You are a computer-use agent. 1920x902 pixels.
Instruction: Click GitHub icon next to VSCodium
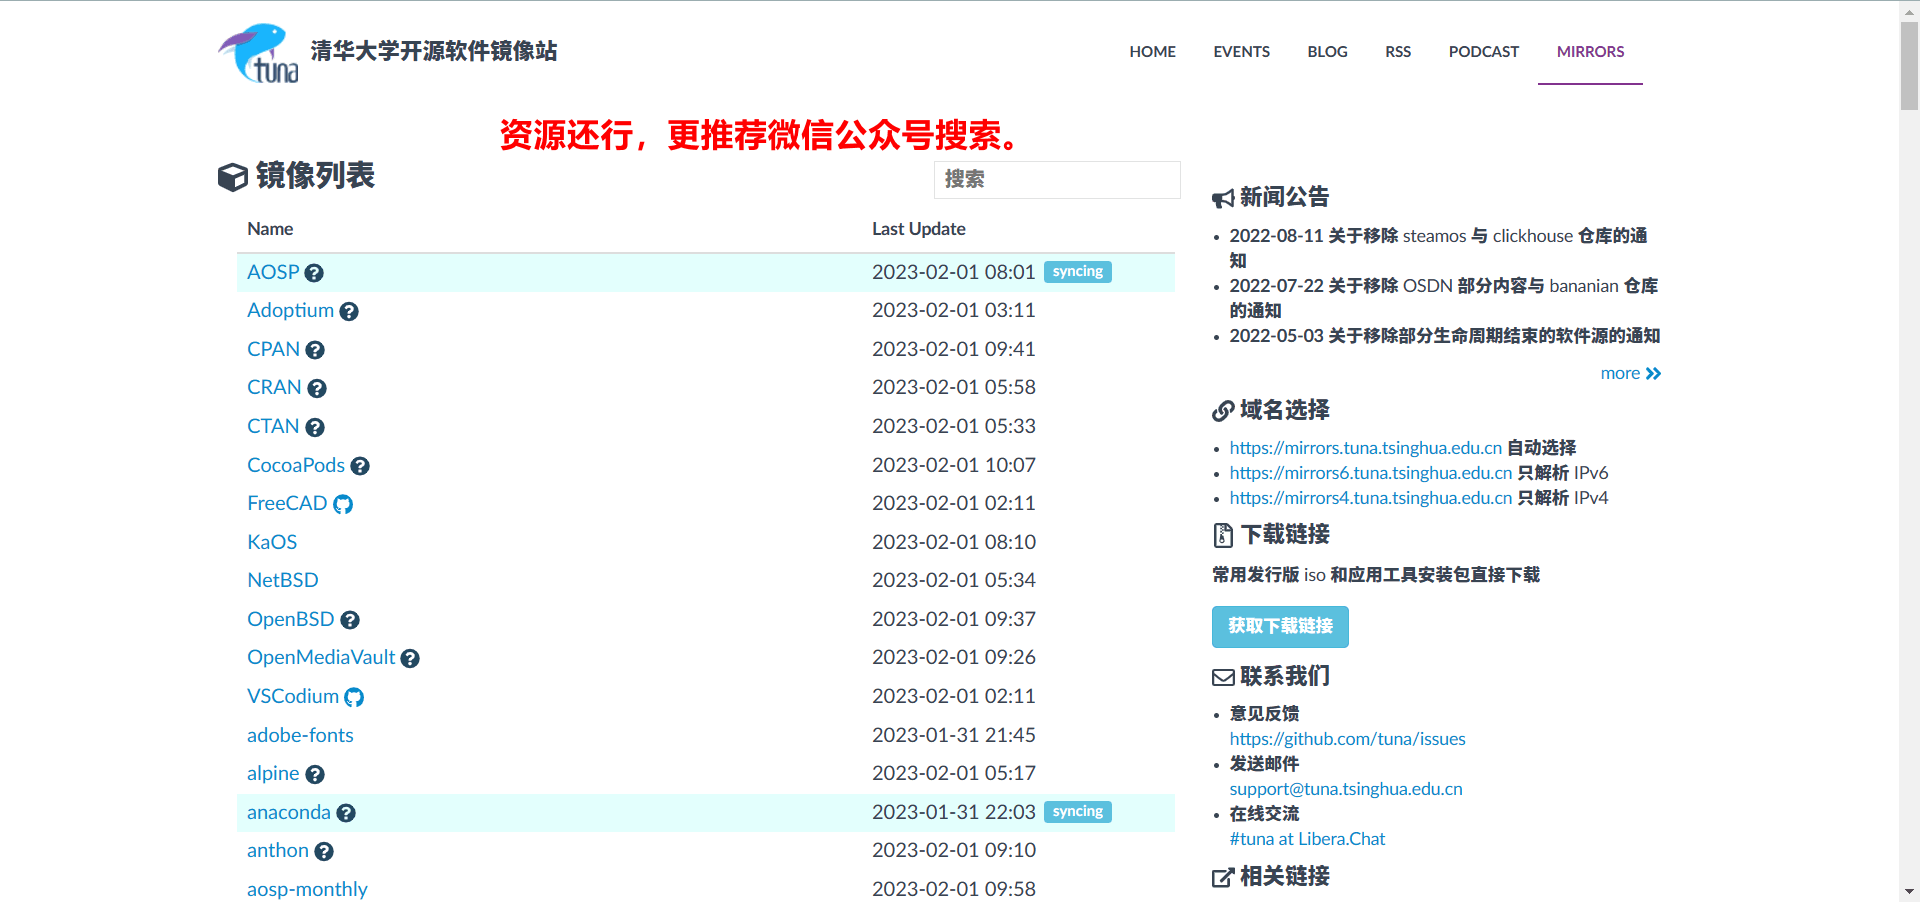pos(354,697)
